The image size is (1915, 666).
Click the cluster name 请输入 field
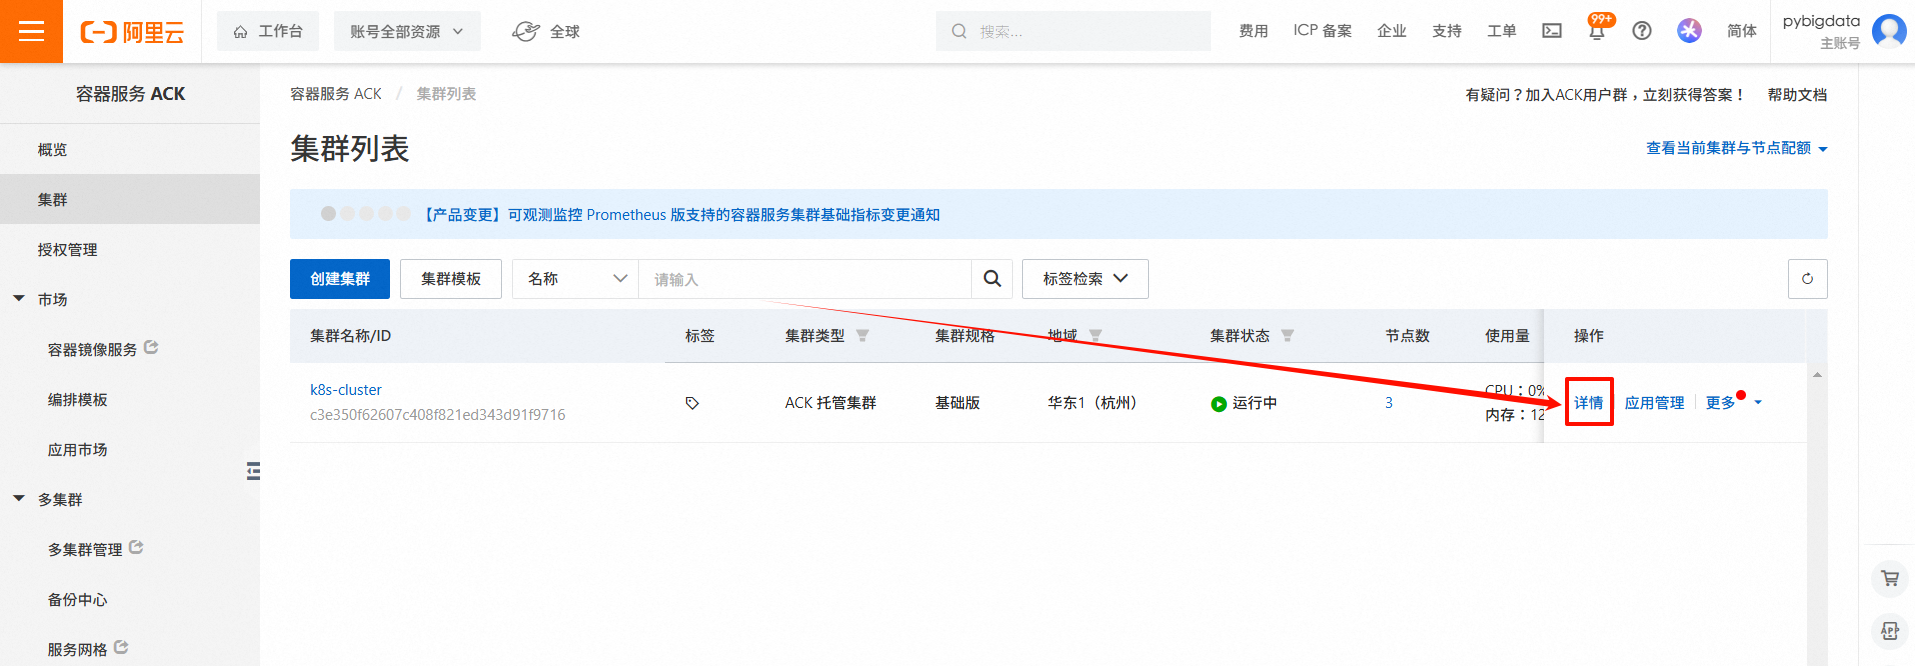pyautogui.click(x=806, y=279)
